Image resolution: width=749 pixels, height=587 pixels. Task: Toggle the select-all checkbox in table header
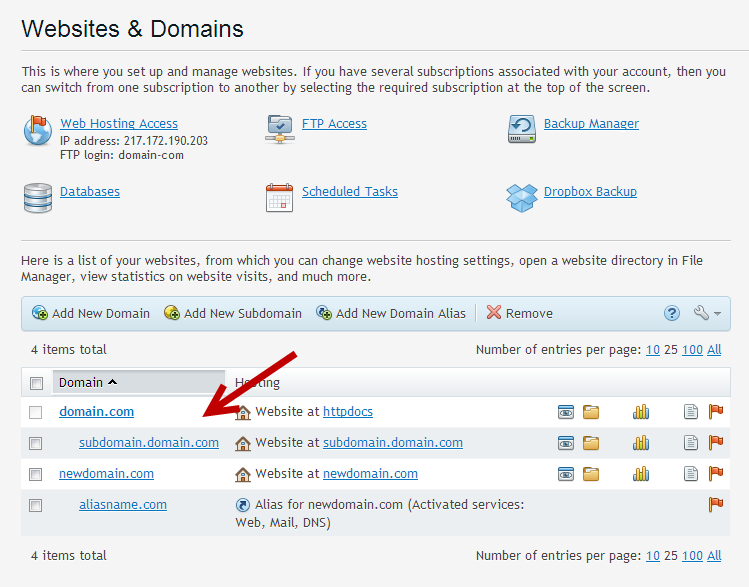[x=36, y=383]
